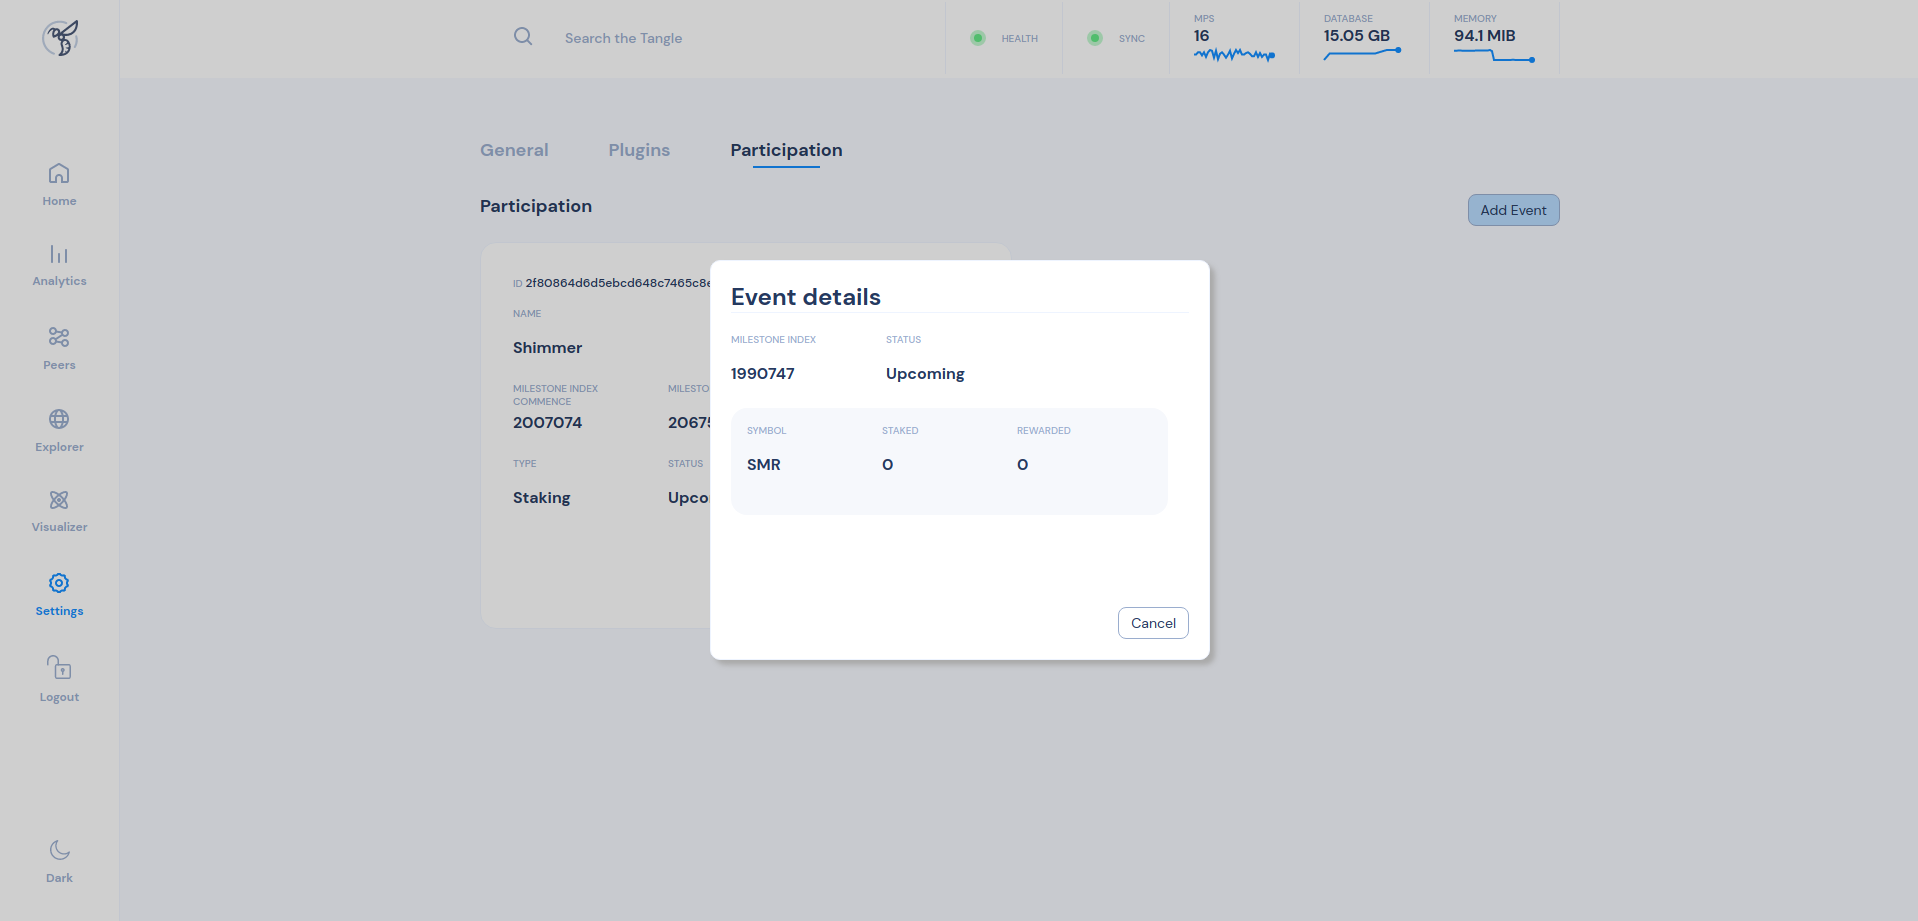Click the 15.05 GB database value
The width and height of the screenshot is (1918, 921).
pyautogui.click(x=1357, y=36)
